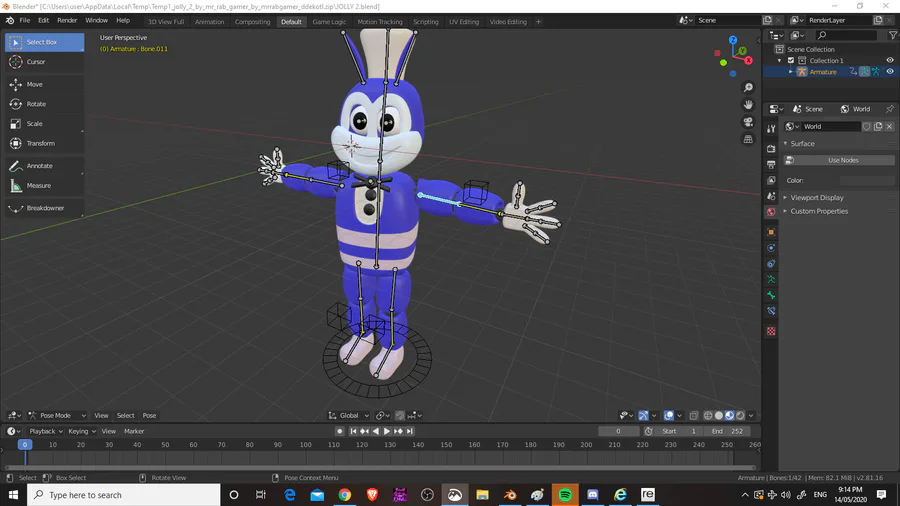The image size is (900, 506).
Task: Switch perspective/orthographic grid icon
Action: pyautogui.click(x=748, y=139)
